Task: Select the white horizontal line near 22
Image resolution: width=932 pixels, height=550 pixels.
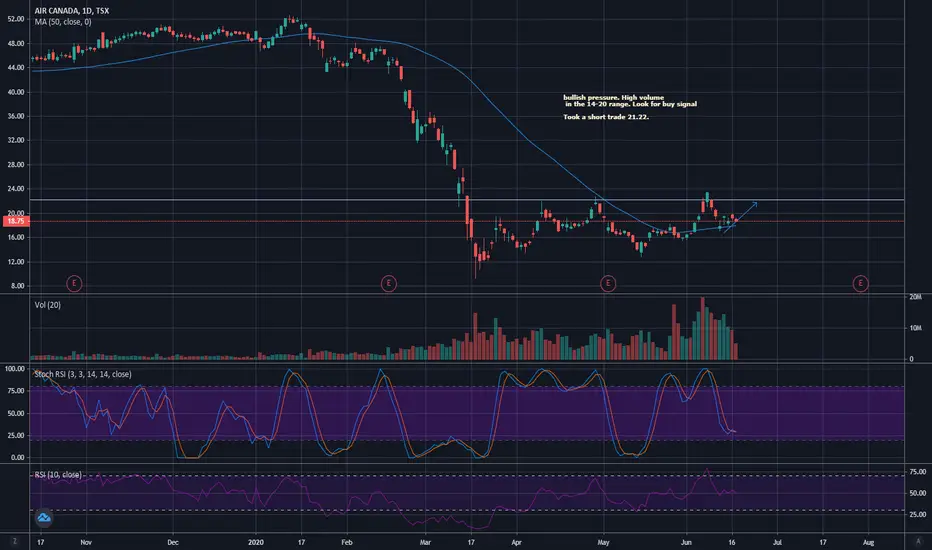Action: (467, 200)
